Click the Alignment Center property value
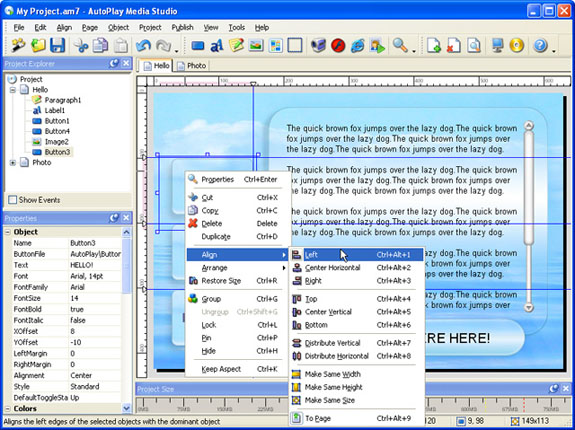The width and height of the screenshot is (575, 430). 95,375
